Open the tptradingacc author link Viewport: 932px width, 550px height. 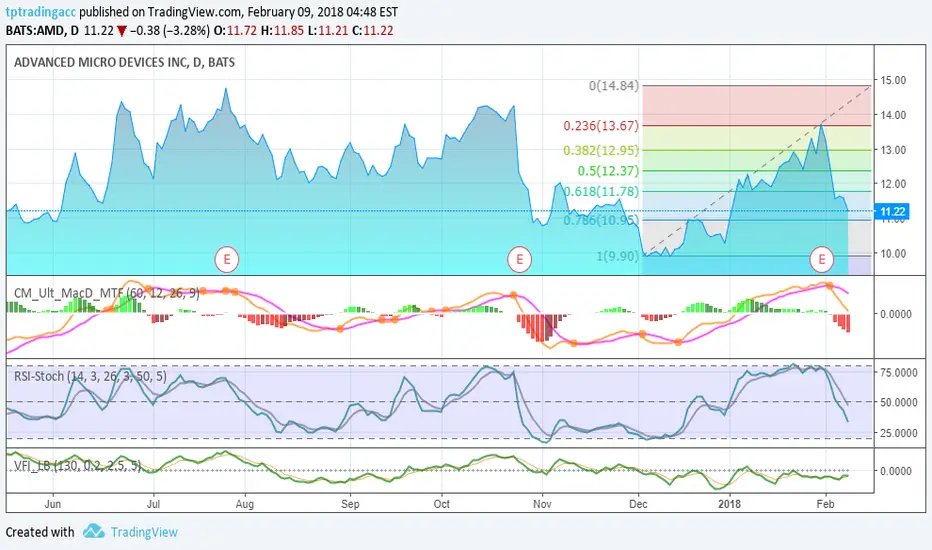tap(41, 12)
